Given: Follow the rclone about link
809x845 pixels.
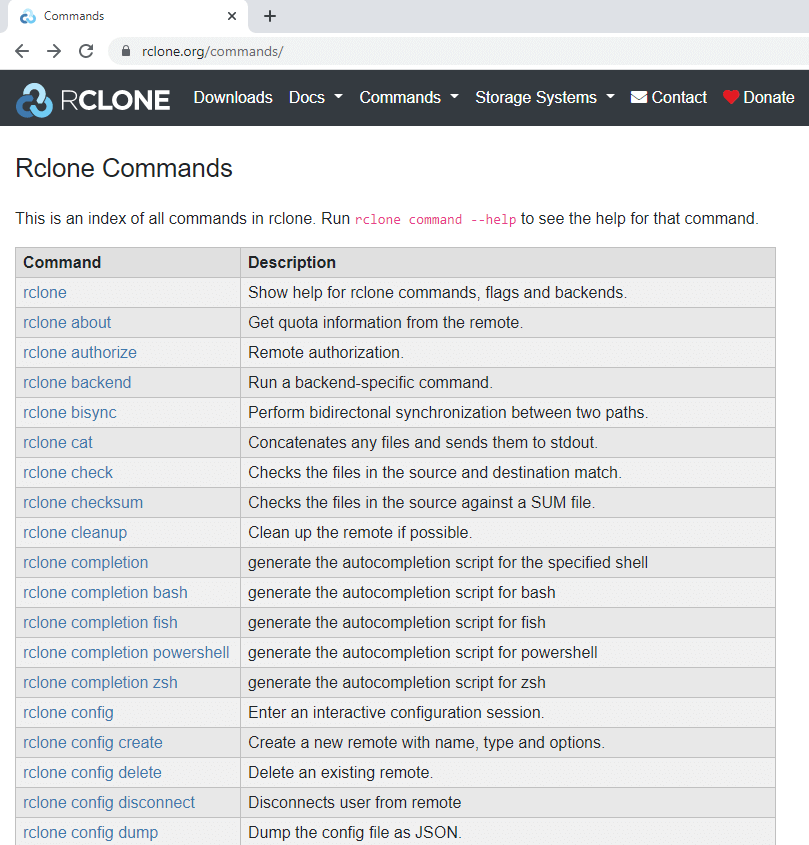Looking at the screenshot, I should point(67,322).
